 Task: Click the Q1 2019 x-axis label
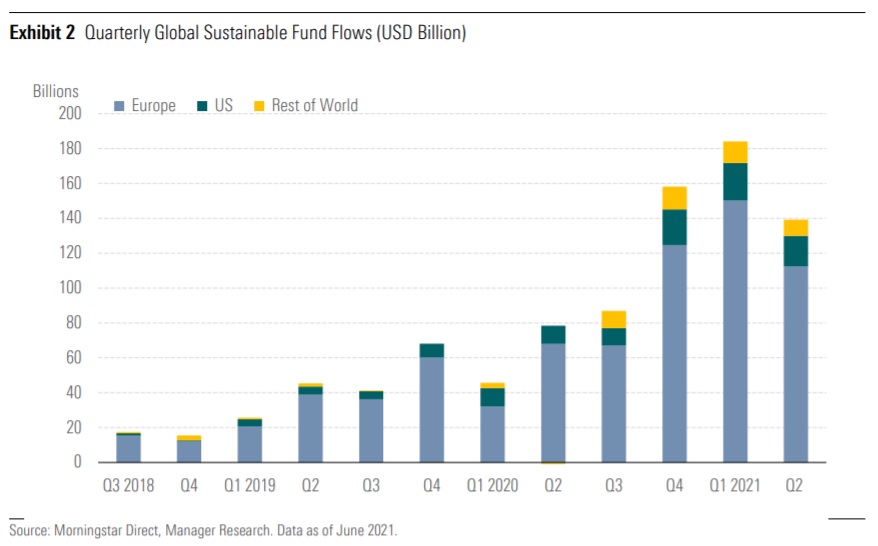pyautogui.click(x=249, y=486)
